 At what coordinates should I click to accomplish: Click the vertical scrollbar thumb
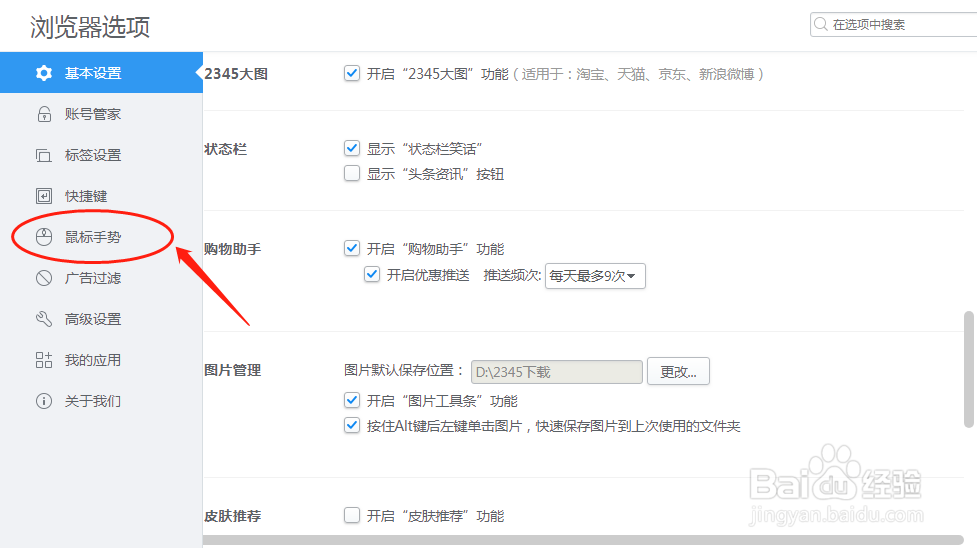968,369
